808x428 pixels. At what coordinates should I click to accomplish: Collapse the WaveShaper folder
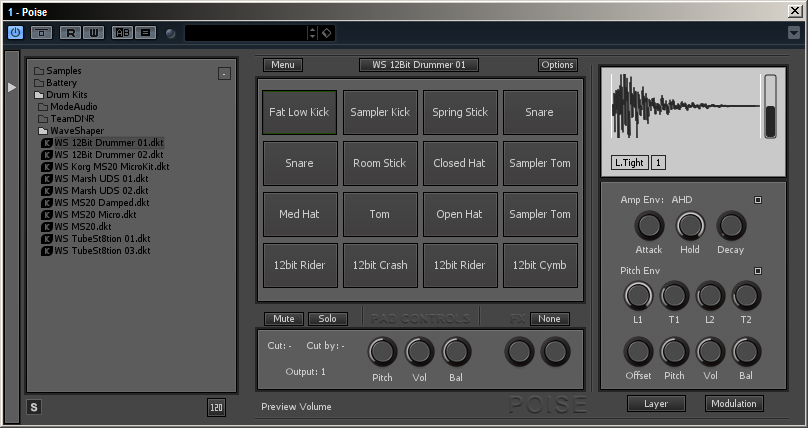(x=42, y=131)
